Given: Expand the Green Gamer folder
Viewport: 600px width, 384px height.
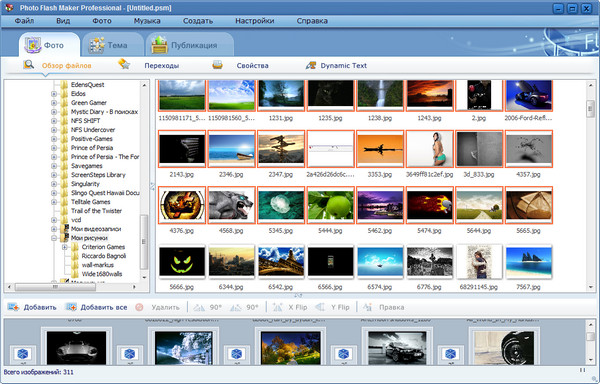Looking at the screenshot, I should coord(54,103).
